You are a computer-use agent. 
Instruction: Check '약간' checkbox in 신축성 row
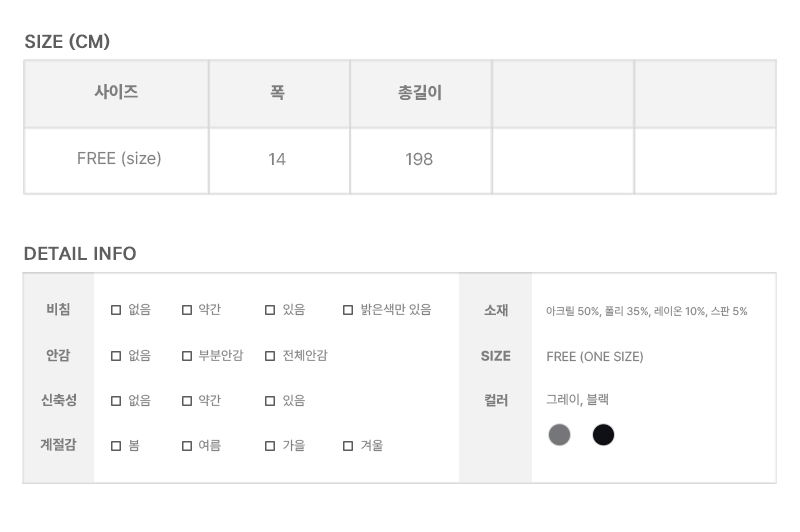coord(187,400)
